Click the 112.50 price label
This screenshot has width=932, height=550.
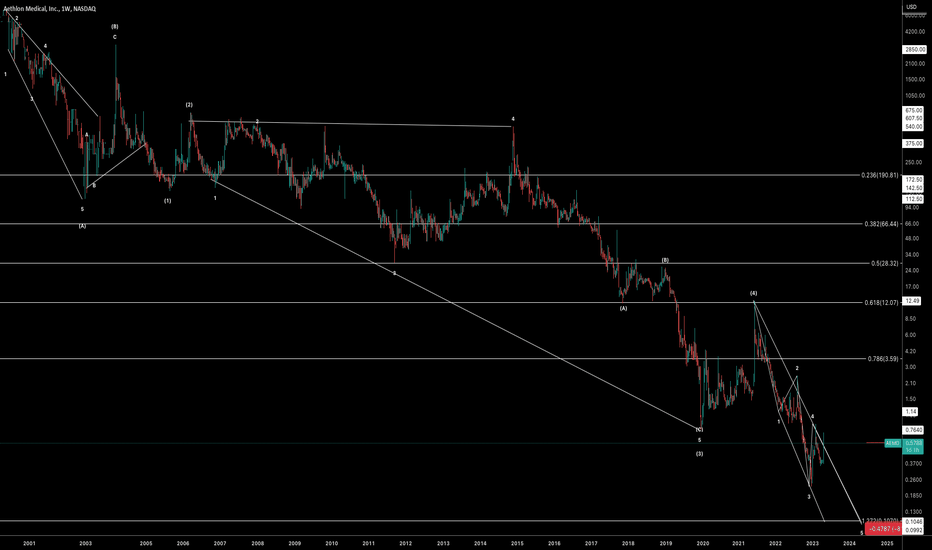(913, 199)
